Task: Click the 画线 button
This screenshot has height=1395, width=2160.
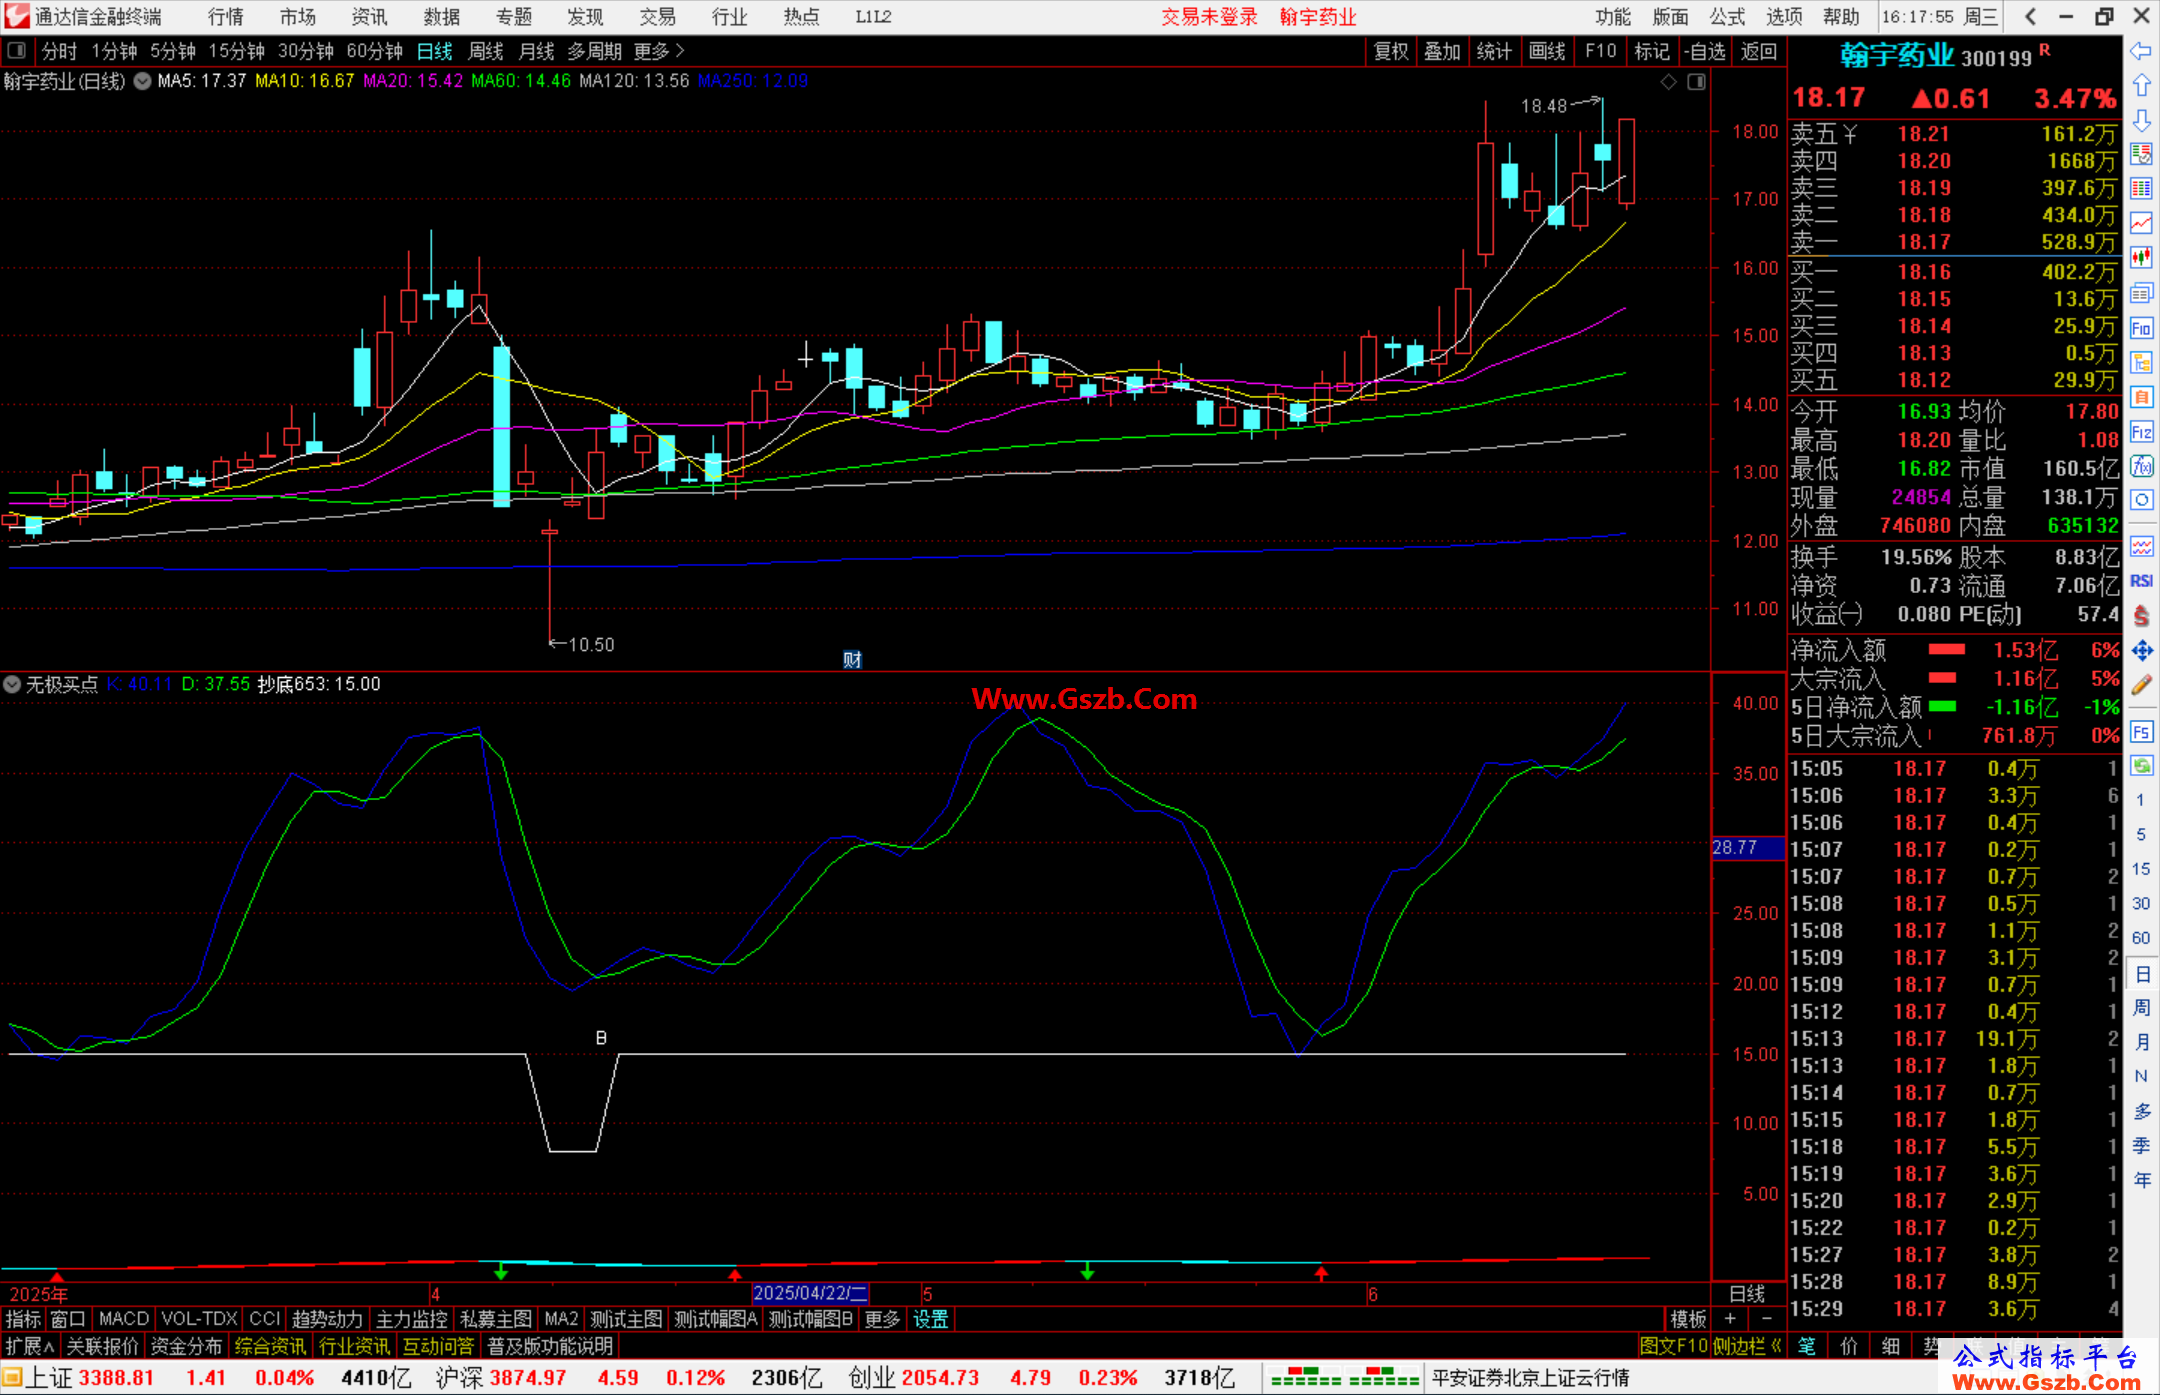Action: (1547, 51)
